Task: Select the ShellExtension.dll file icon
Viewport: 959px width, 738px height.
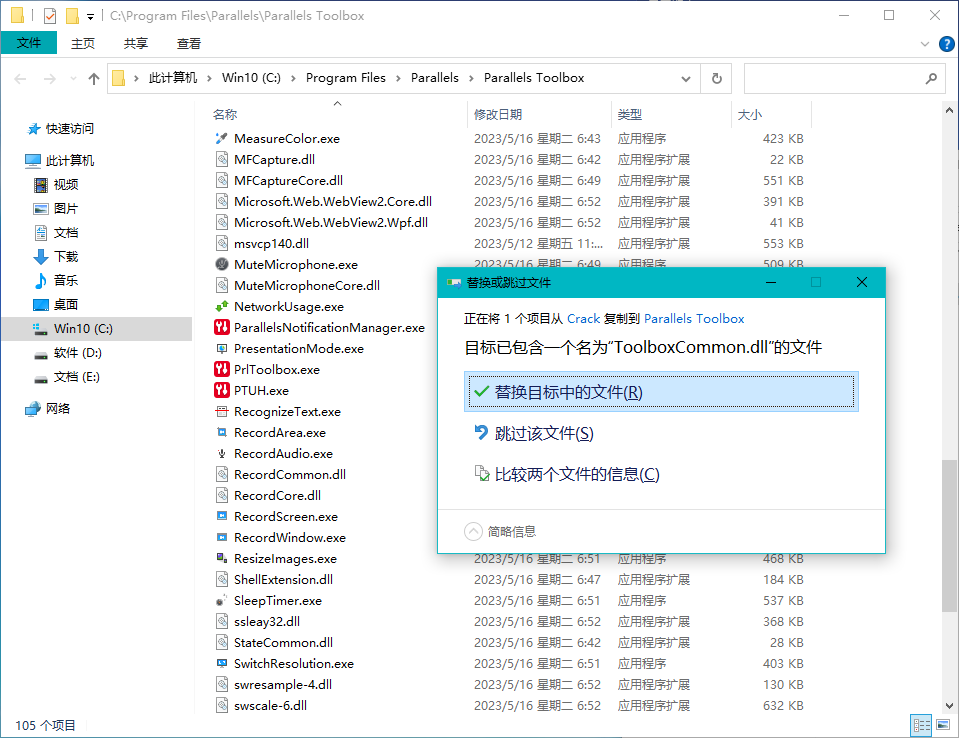Action: pos(221,579)
